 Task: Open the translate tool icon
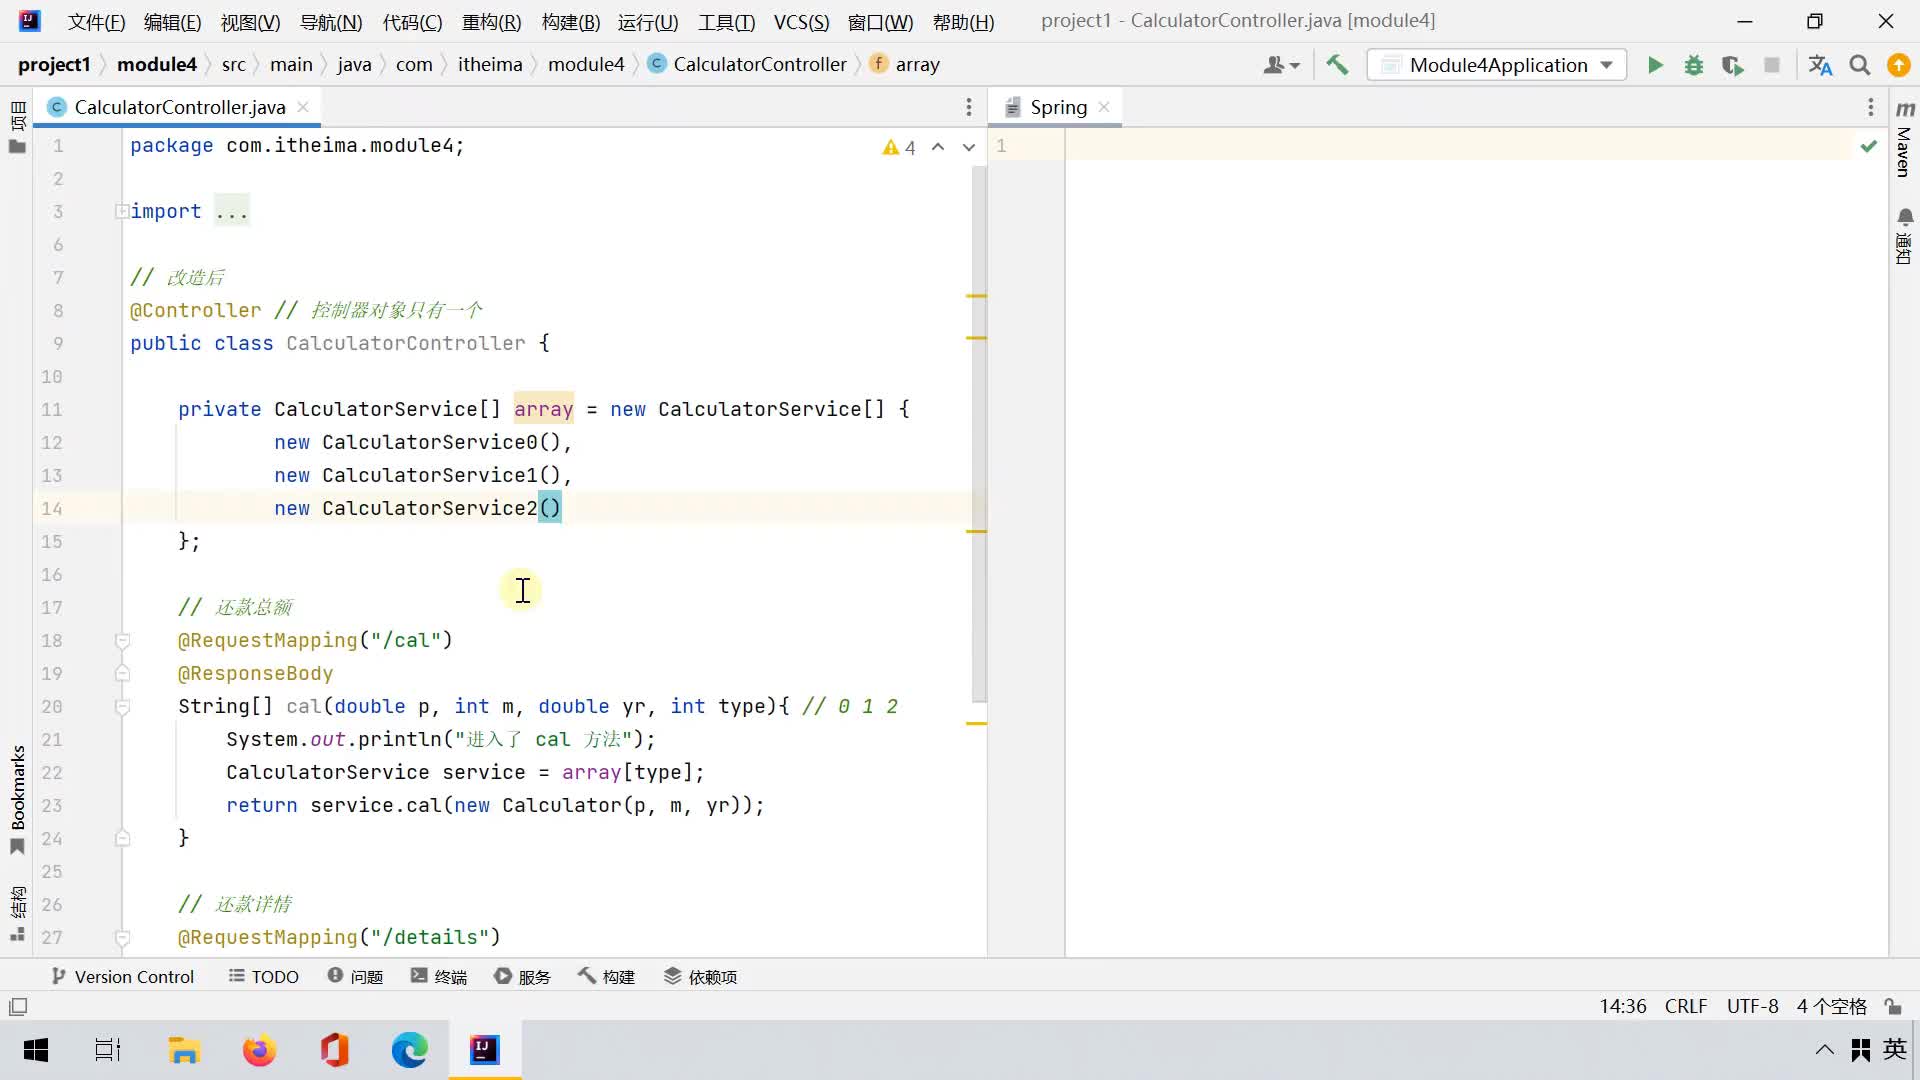(x=1820, y=65)
